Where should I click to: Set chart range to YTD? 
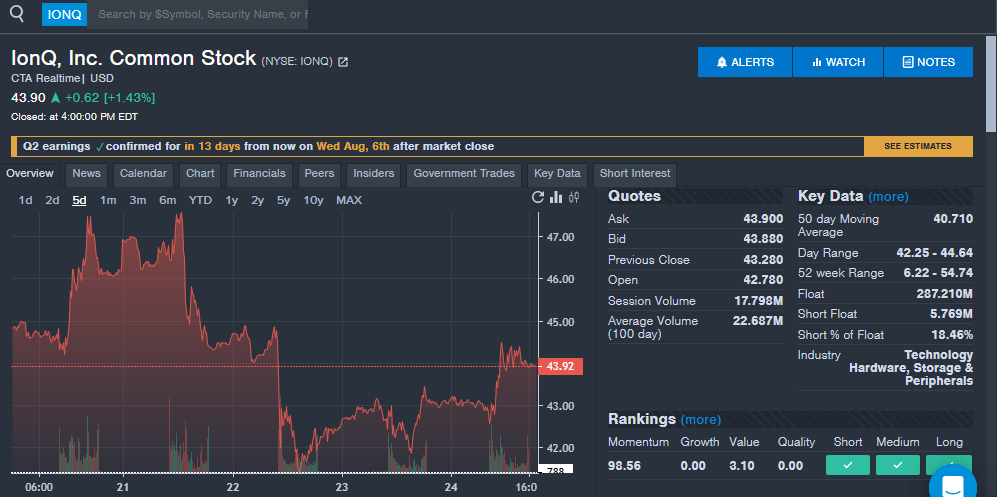point(200,200)
